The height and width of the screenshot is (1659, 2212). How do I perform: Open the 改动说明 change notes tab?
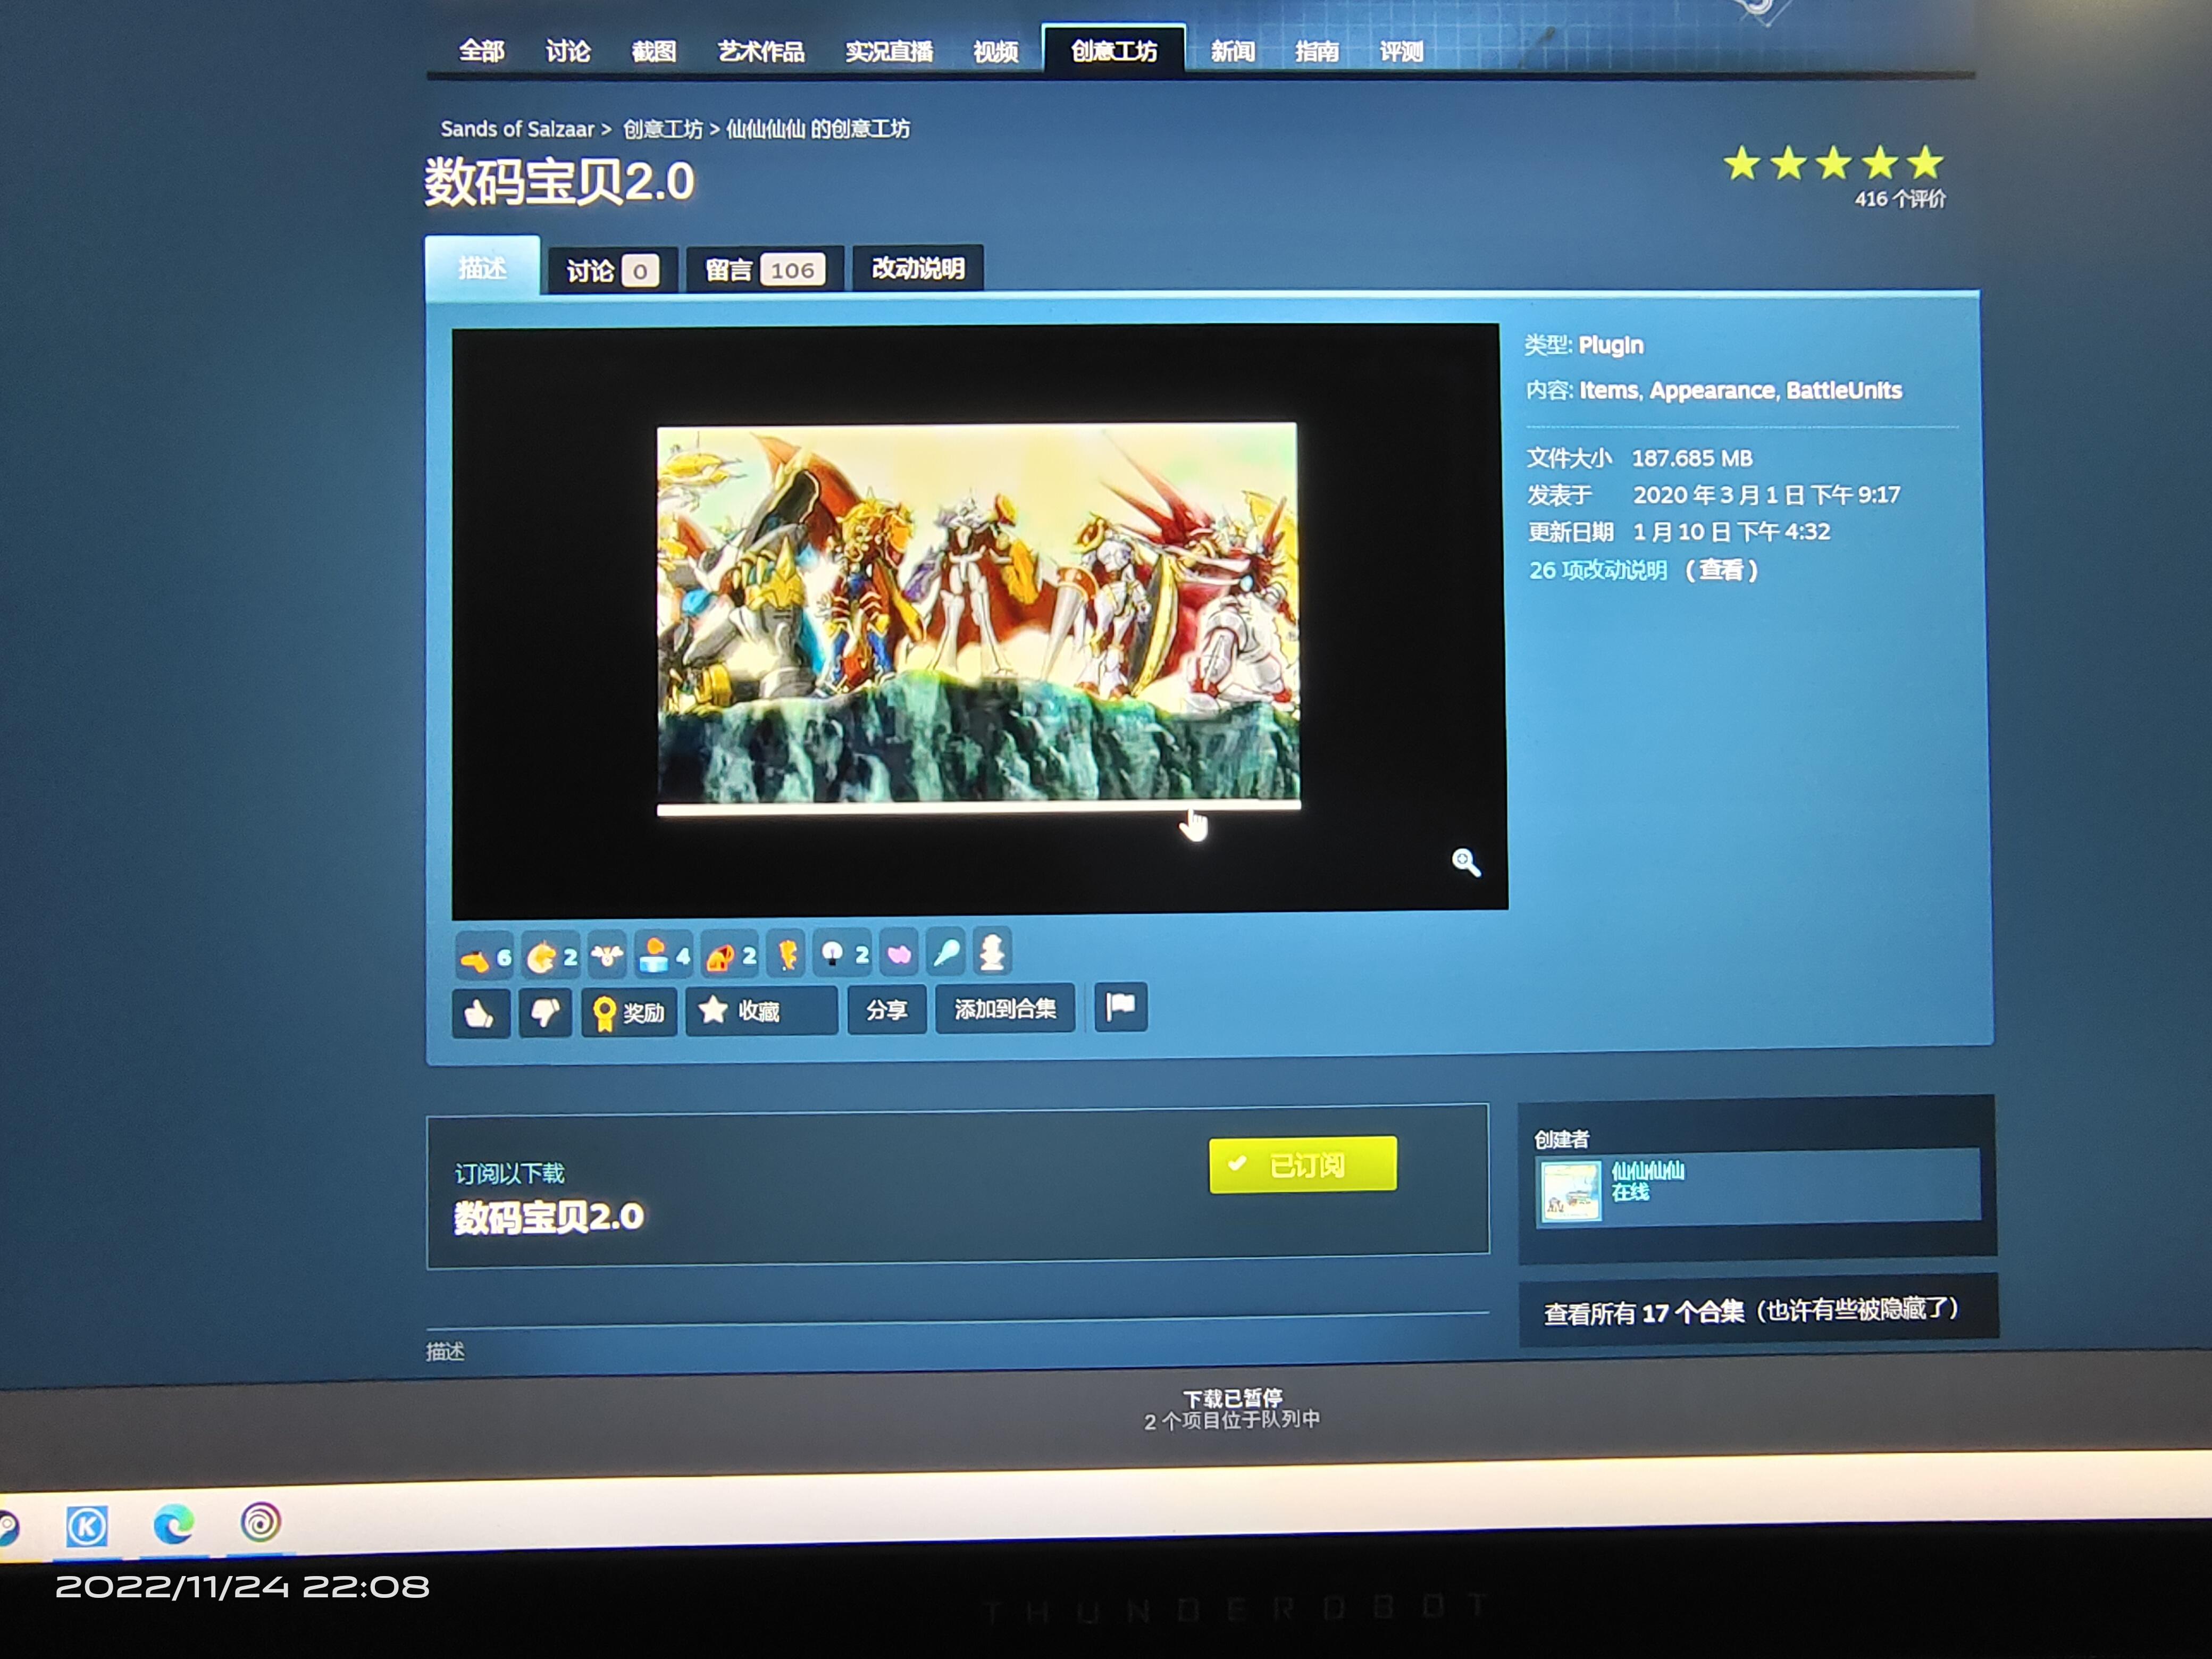click(x=918, y=268)
